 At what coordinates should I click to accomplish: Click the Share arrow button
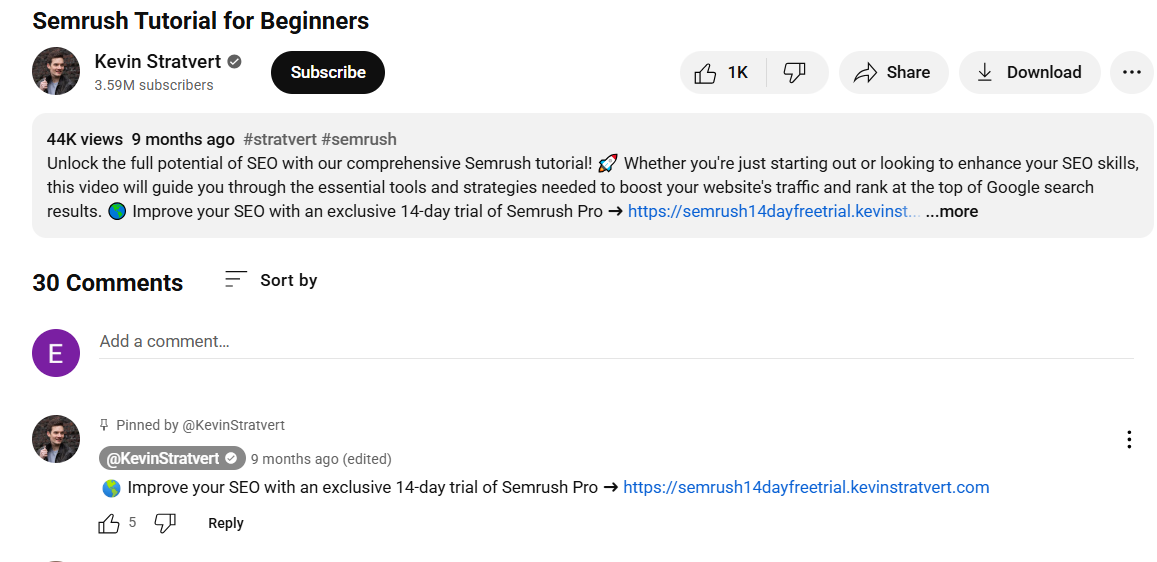coord(893,72)
